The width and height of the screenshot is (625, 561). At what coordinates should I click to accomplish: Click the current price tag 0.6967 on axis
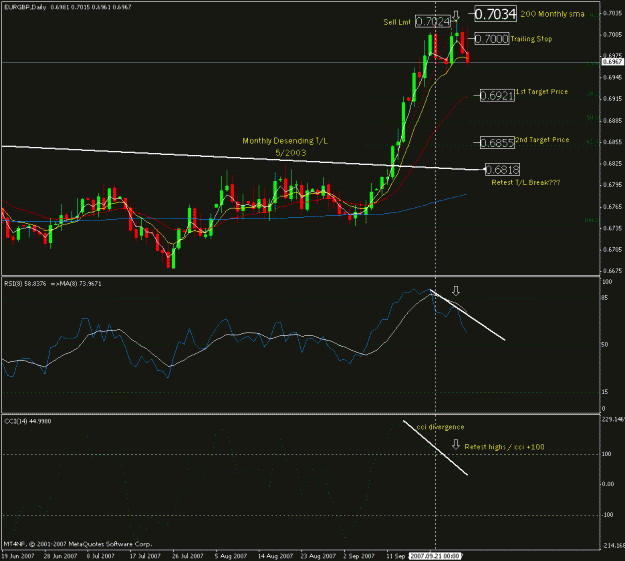pyautogui.click(x=612, y=62)
